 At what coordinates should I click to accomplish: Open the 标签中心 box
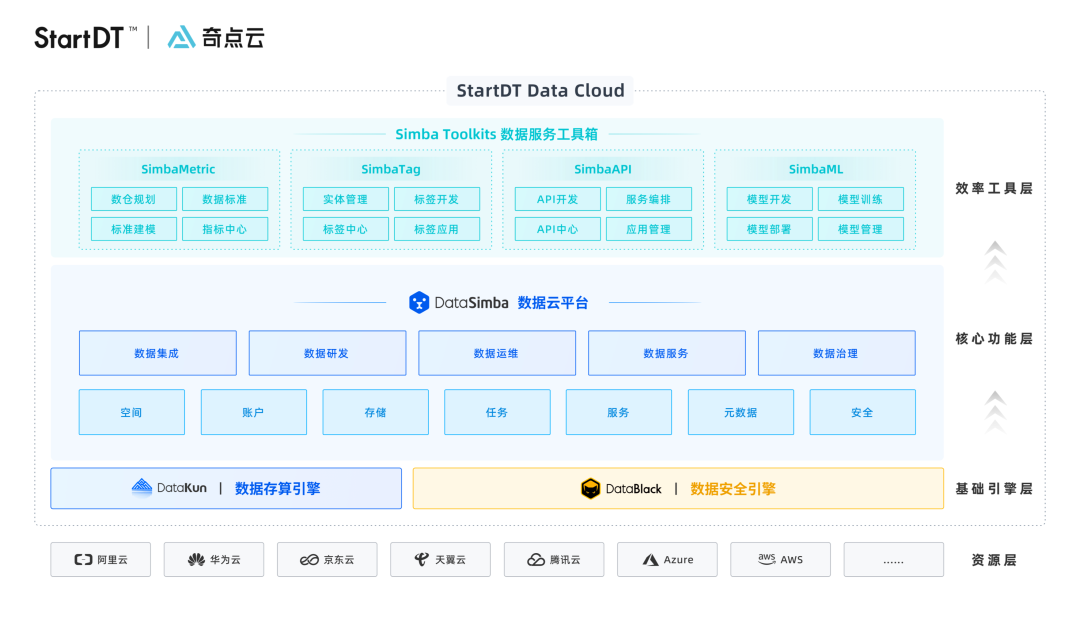click(346, 229)
